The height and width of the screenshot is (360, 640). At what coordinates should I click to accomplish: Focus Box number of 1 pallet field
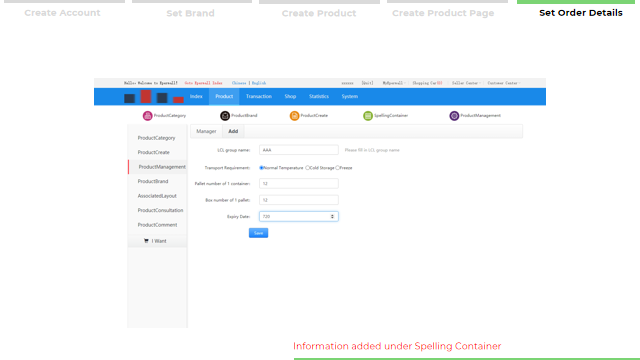(299, 200)
